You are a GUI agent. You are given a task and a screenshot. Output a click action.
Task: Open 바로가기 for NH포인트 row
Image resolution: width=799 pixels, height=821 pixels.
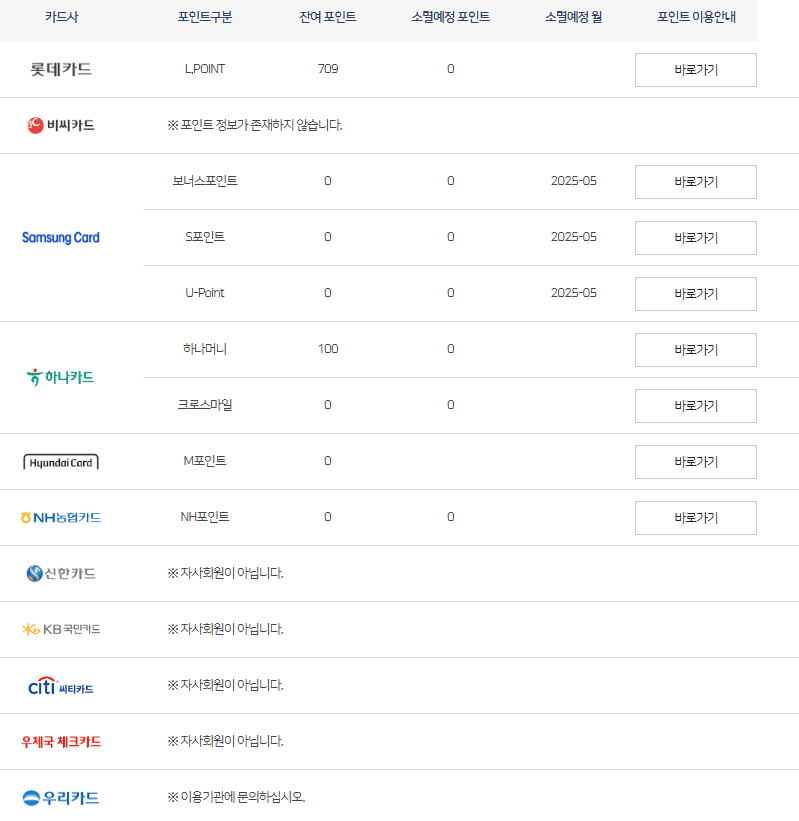point(695,518)
